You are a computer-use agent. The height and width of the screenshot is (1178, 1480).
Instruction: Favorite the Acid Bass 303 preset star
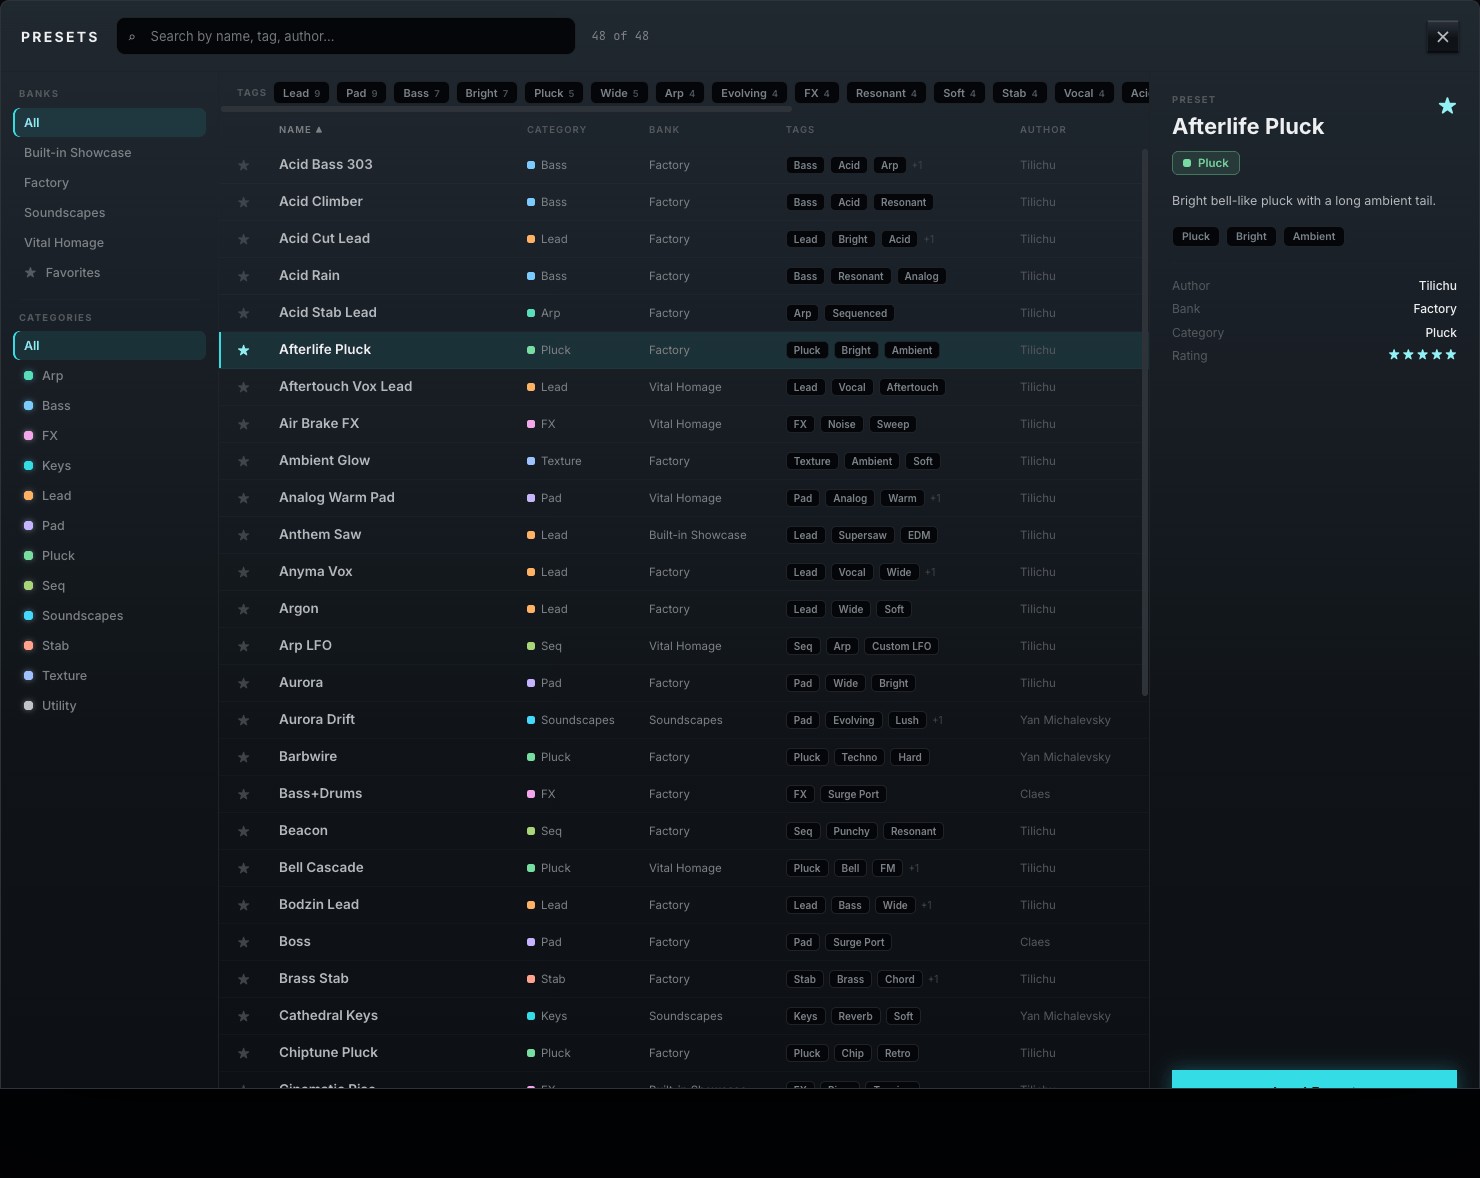click(x=243, y=165)
